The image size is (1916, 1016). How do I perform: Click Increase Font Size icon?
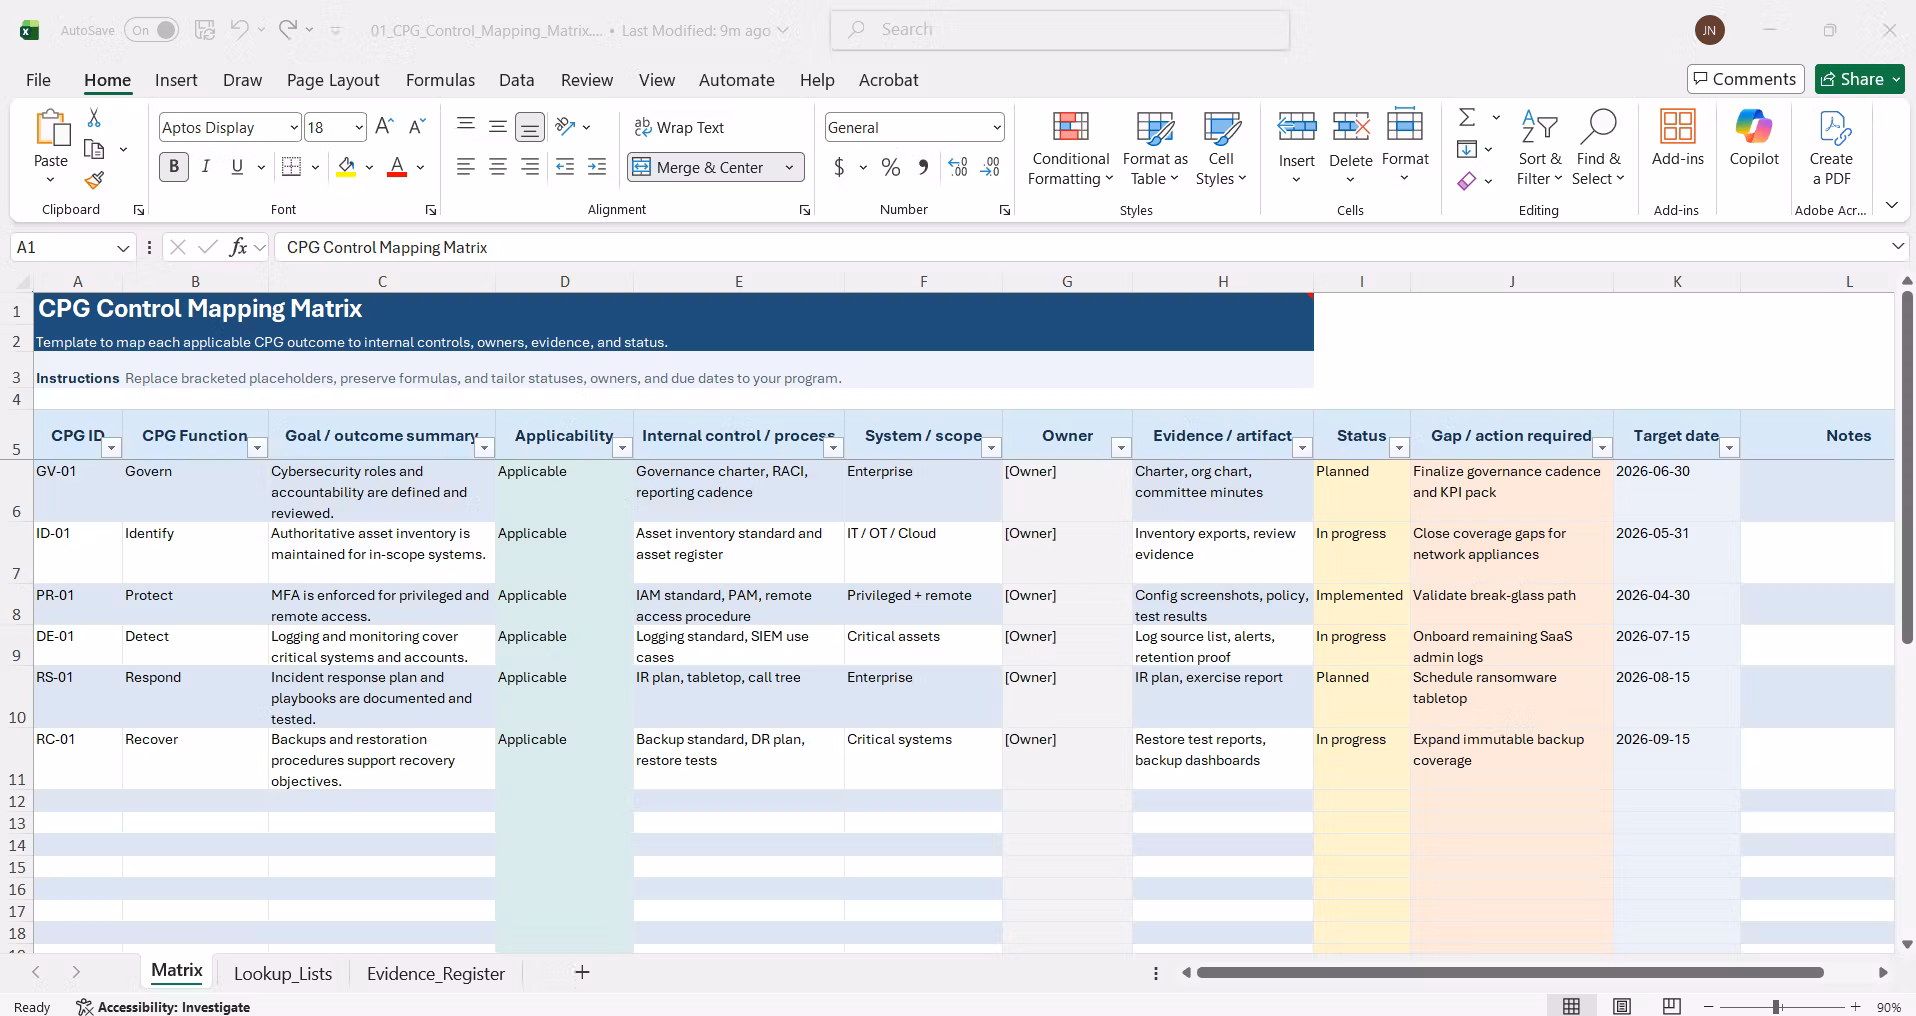point(384,127)
